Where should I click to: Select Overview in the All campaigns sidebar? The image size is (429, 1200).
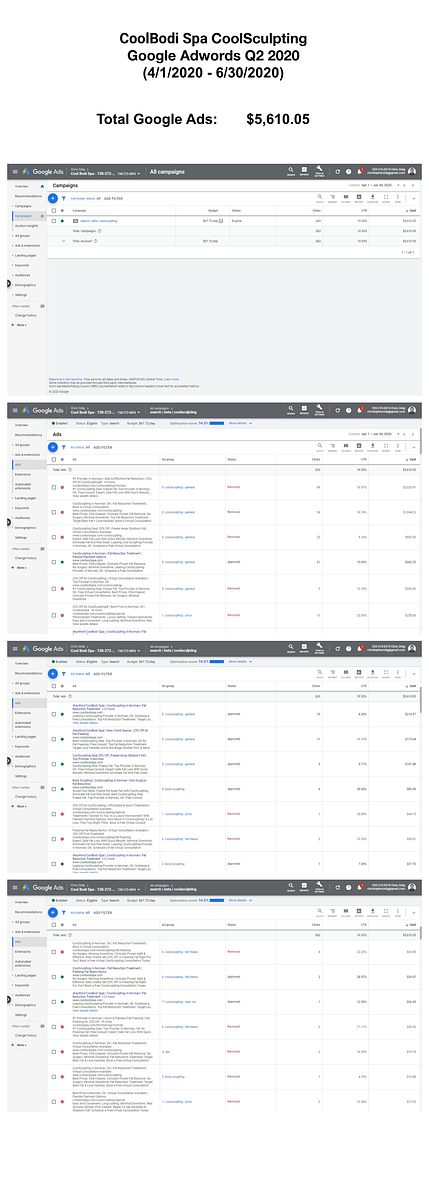(x=22, y=186)
